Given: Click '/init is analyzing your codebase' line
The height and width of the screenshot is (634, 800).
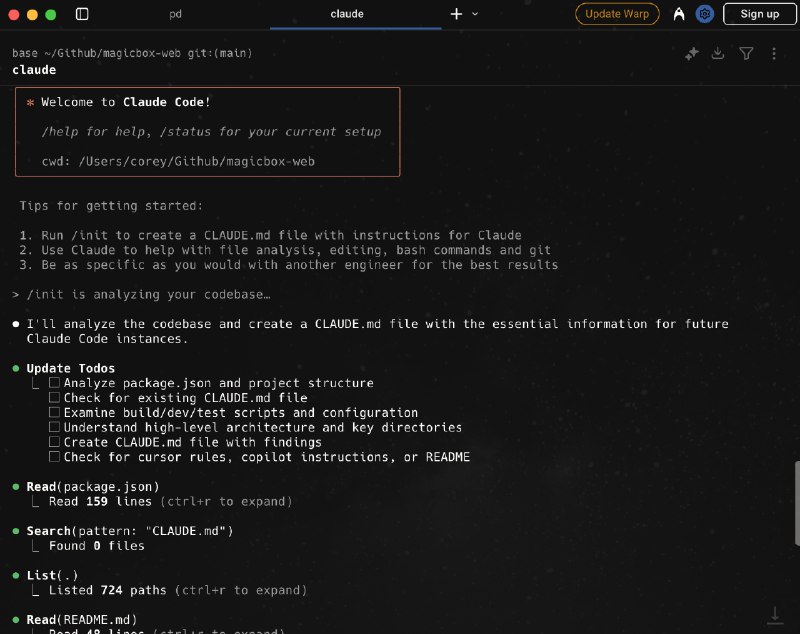Looking at the screenshot, I should coord(148,294).
